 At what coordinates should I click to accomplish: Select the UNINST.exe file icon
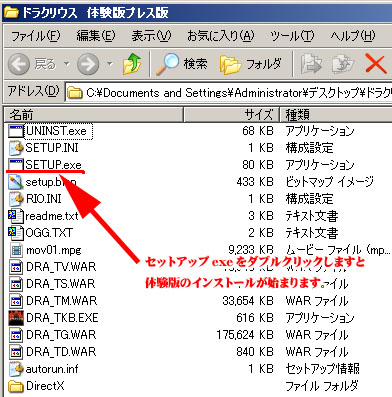15,131
